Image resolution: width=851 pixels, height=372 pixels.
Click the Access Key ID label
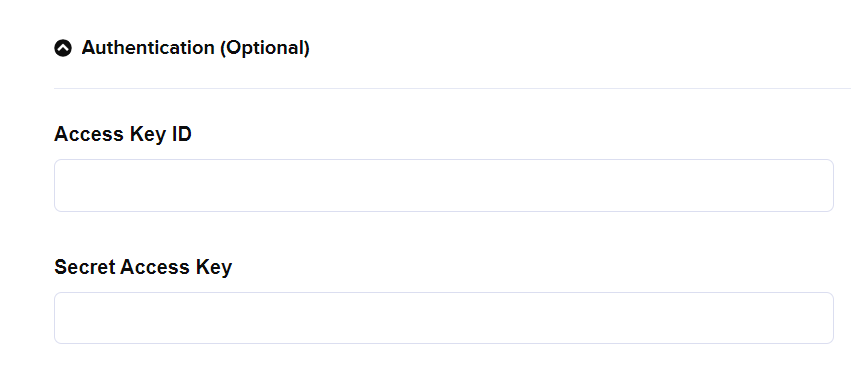click(x=123, y=134)
